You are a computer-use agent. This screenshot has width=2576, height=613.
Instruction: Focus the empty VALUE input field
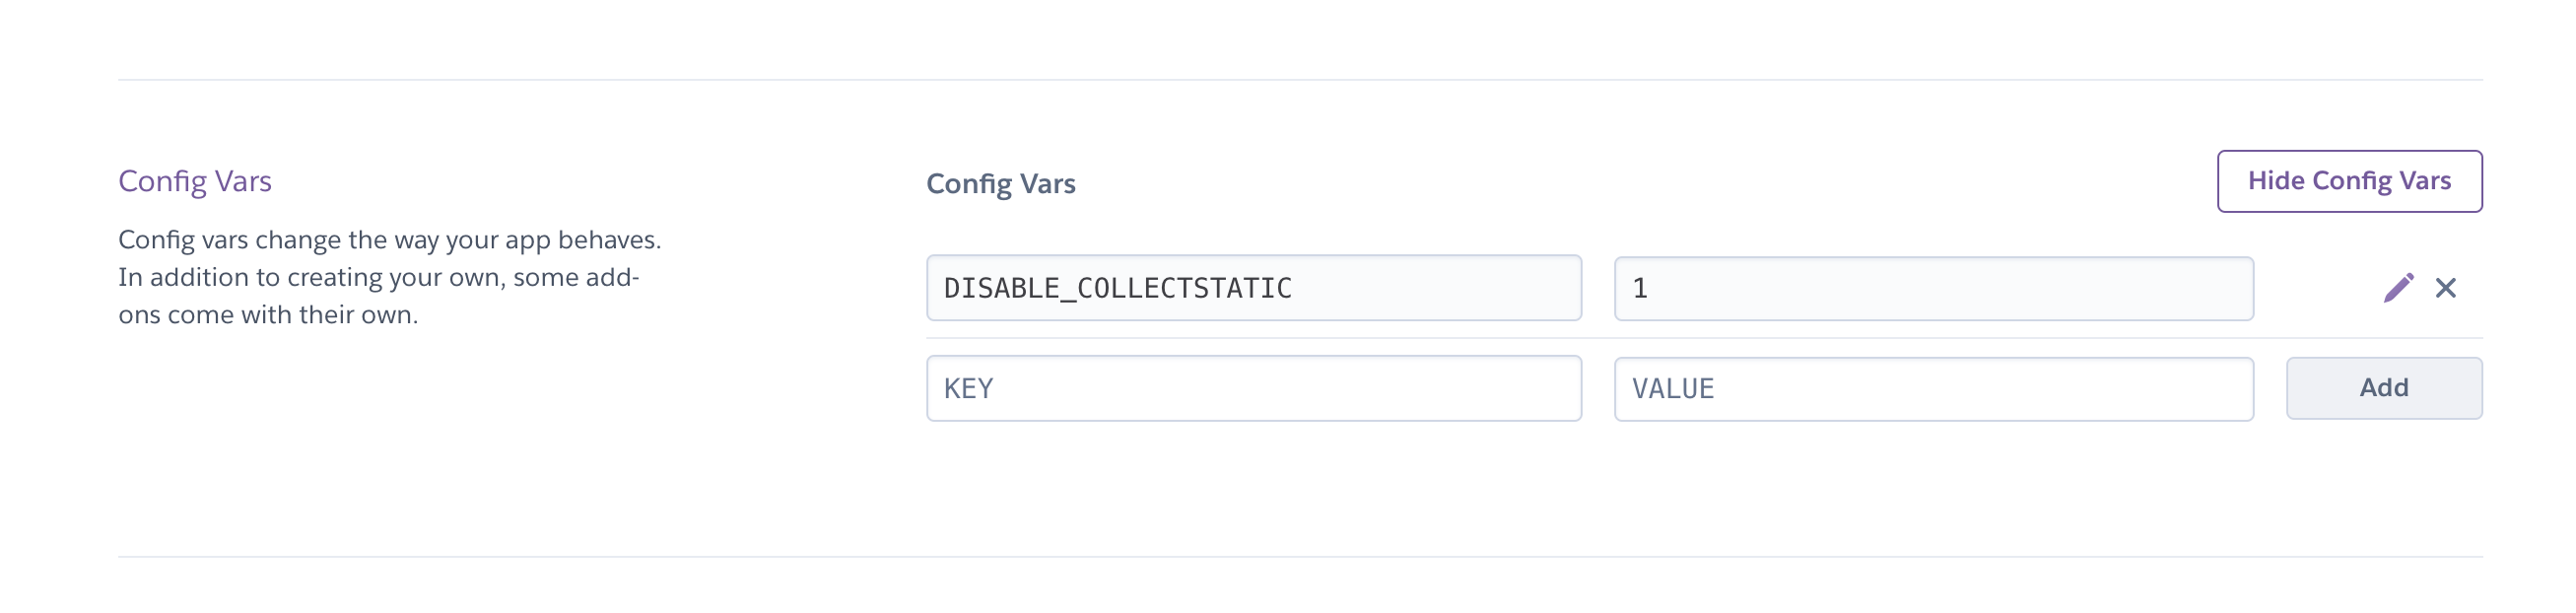tap(1932, 388)
